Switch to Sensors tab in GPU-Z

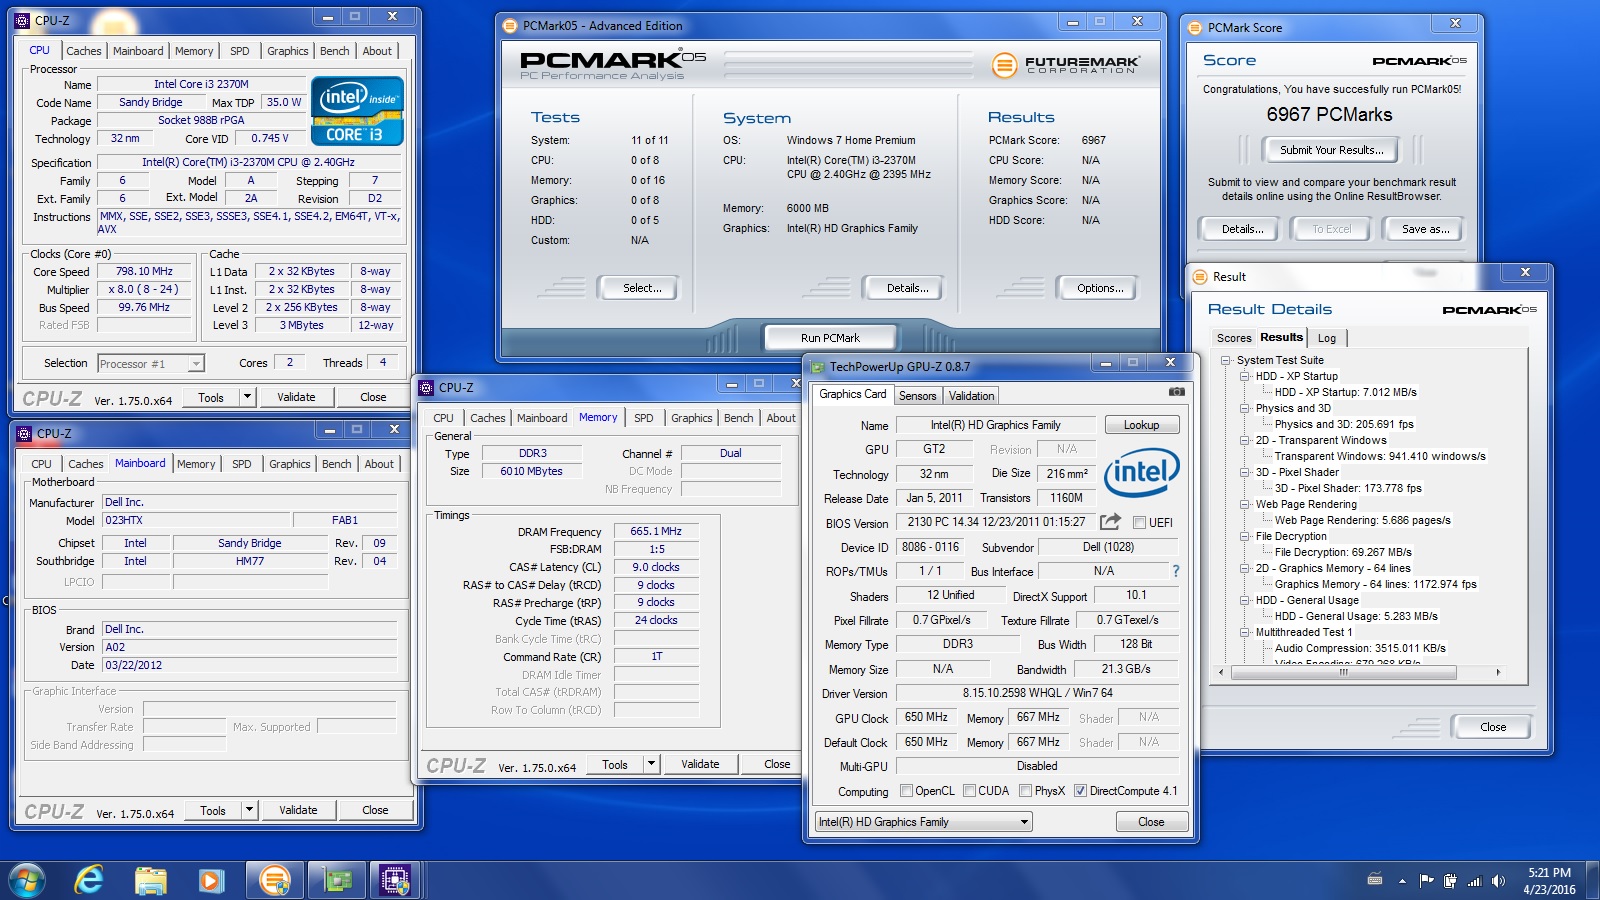(x=917, y=396)
